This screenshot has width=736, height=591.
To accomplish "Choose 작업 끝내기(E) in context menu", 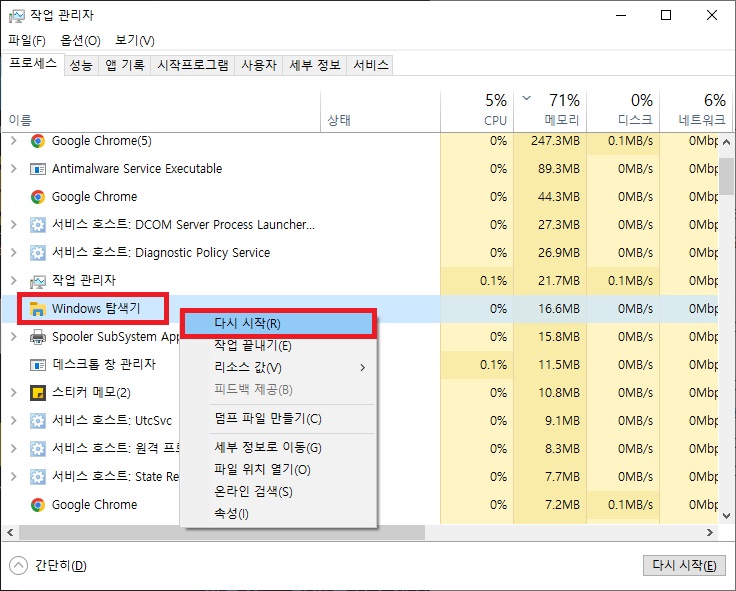I will tap(279, 346).
